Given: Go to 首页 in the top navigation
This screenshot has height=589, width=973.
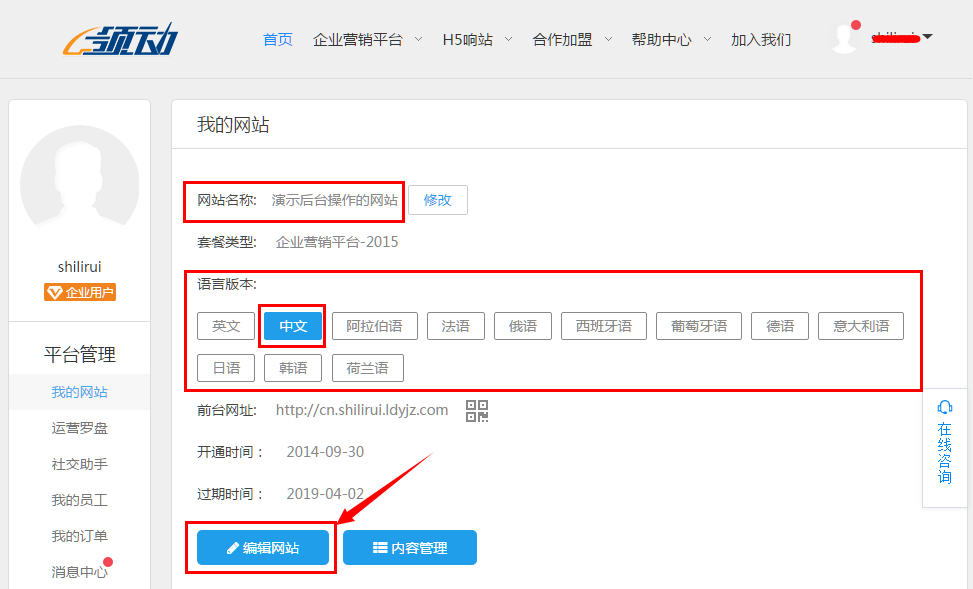Looking at the screenshot, I should tap(277, 39).
